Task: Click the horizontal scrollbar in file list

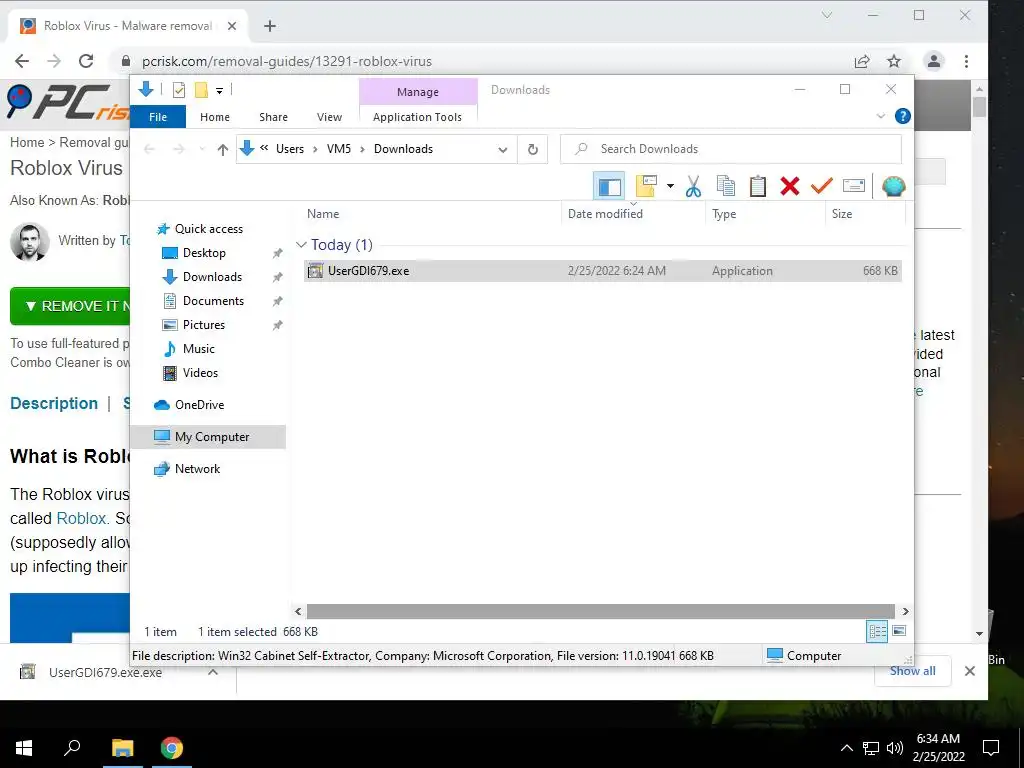Action: click(x=601, y=611)
